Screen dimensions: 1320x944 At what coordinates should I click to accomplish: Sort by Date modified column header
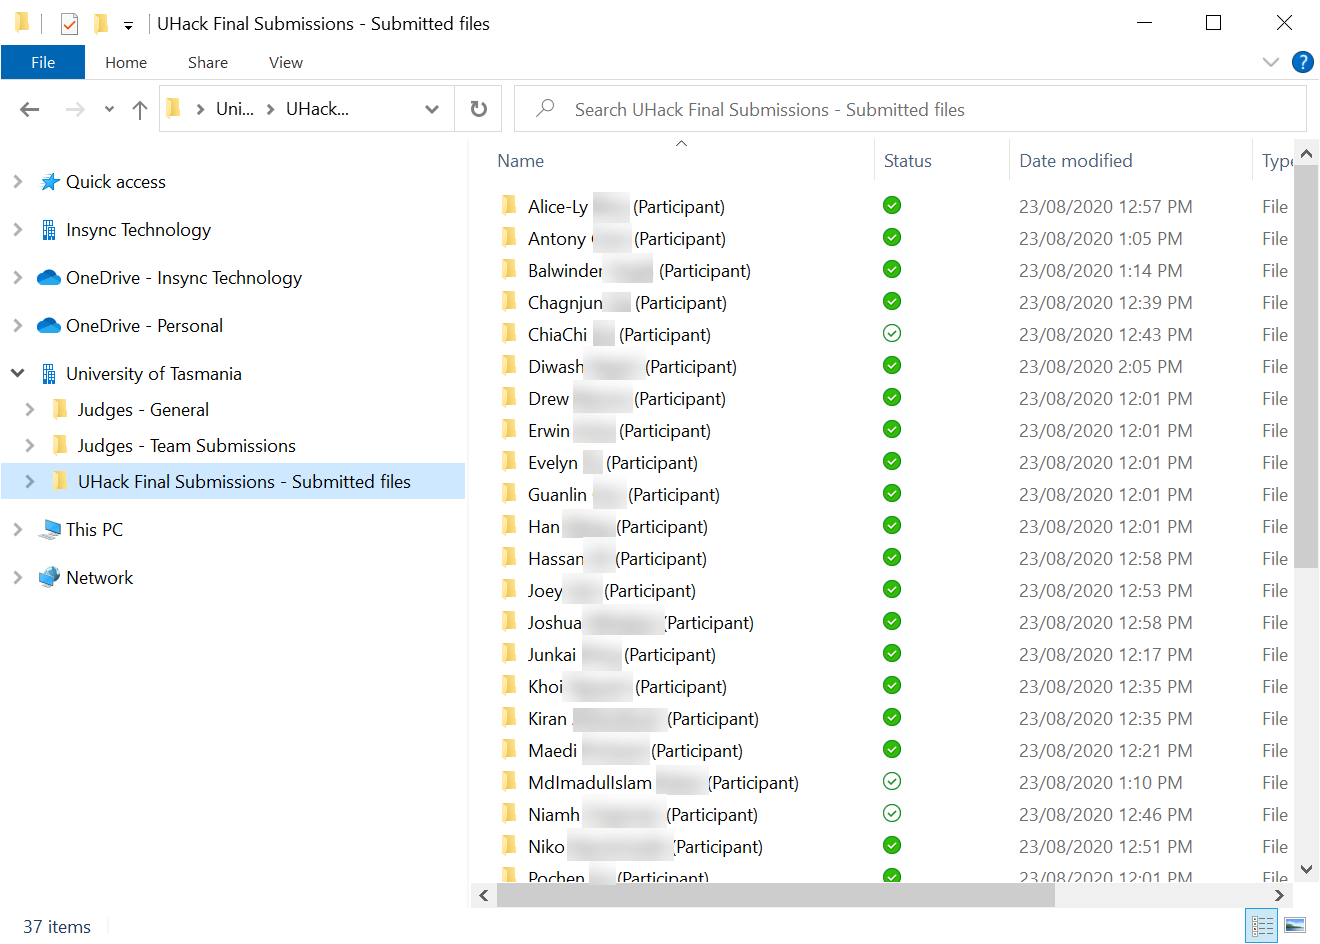1075,161
